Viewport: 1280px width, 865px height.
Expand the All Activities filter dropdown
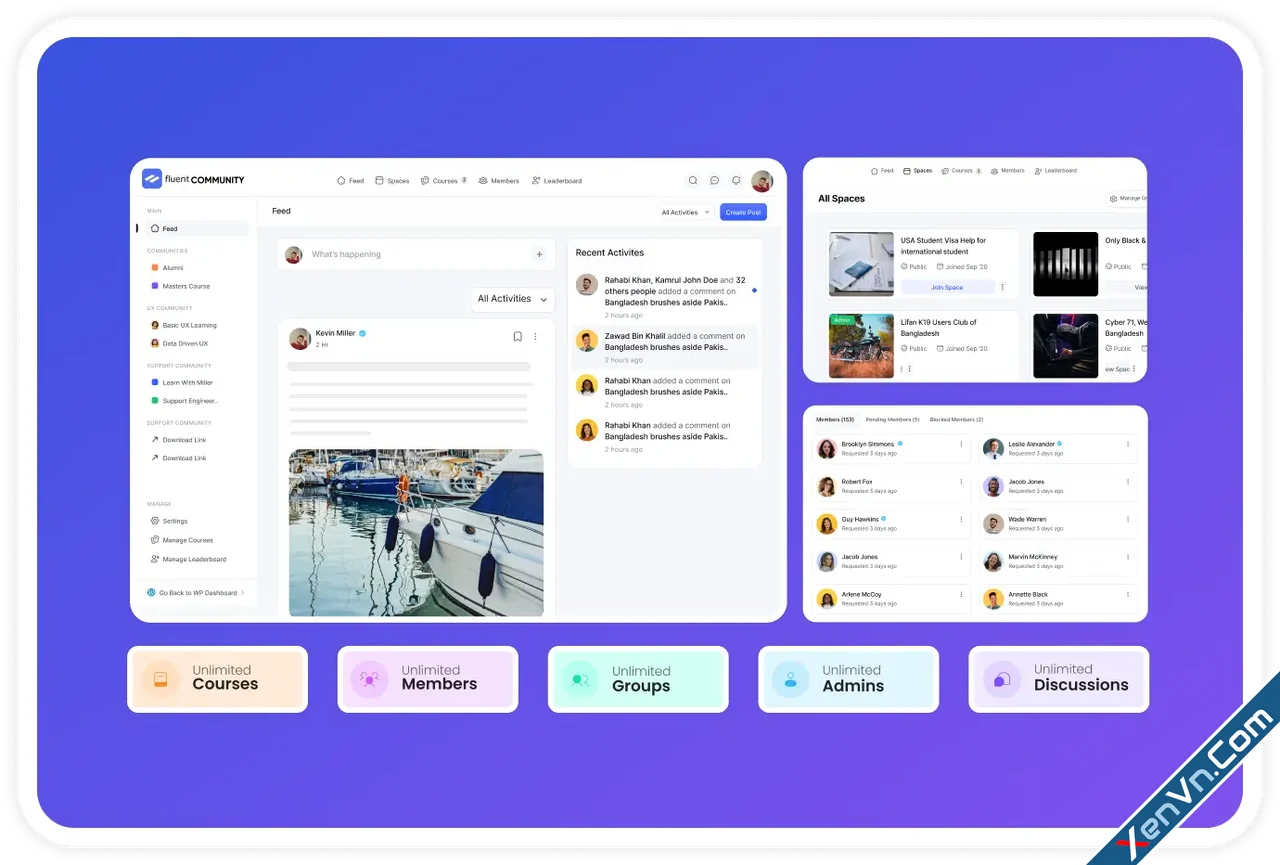click(512, 299)
